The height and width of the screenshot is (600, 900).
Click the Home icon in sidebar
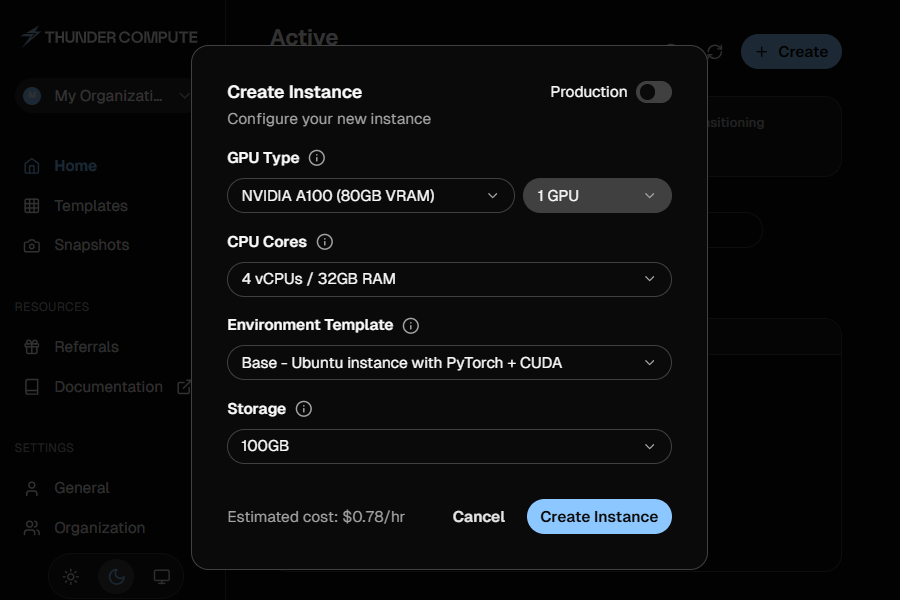click(31, 165)
